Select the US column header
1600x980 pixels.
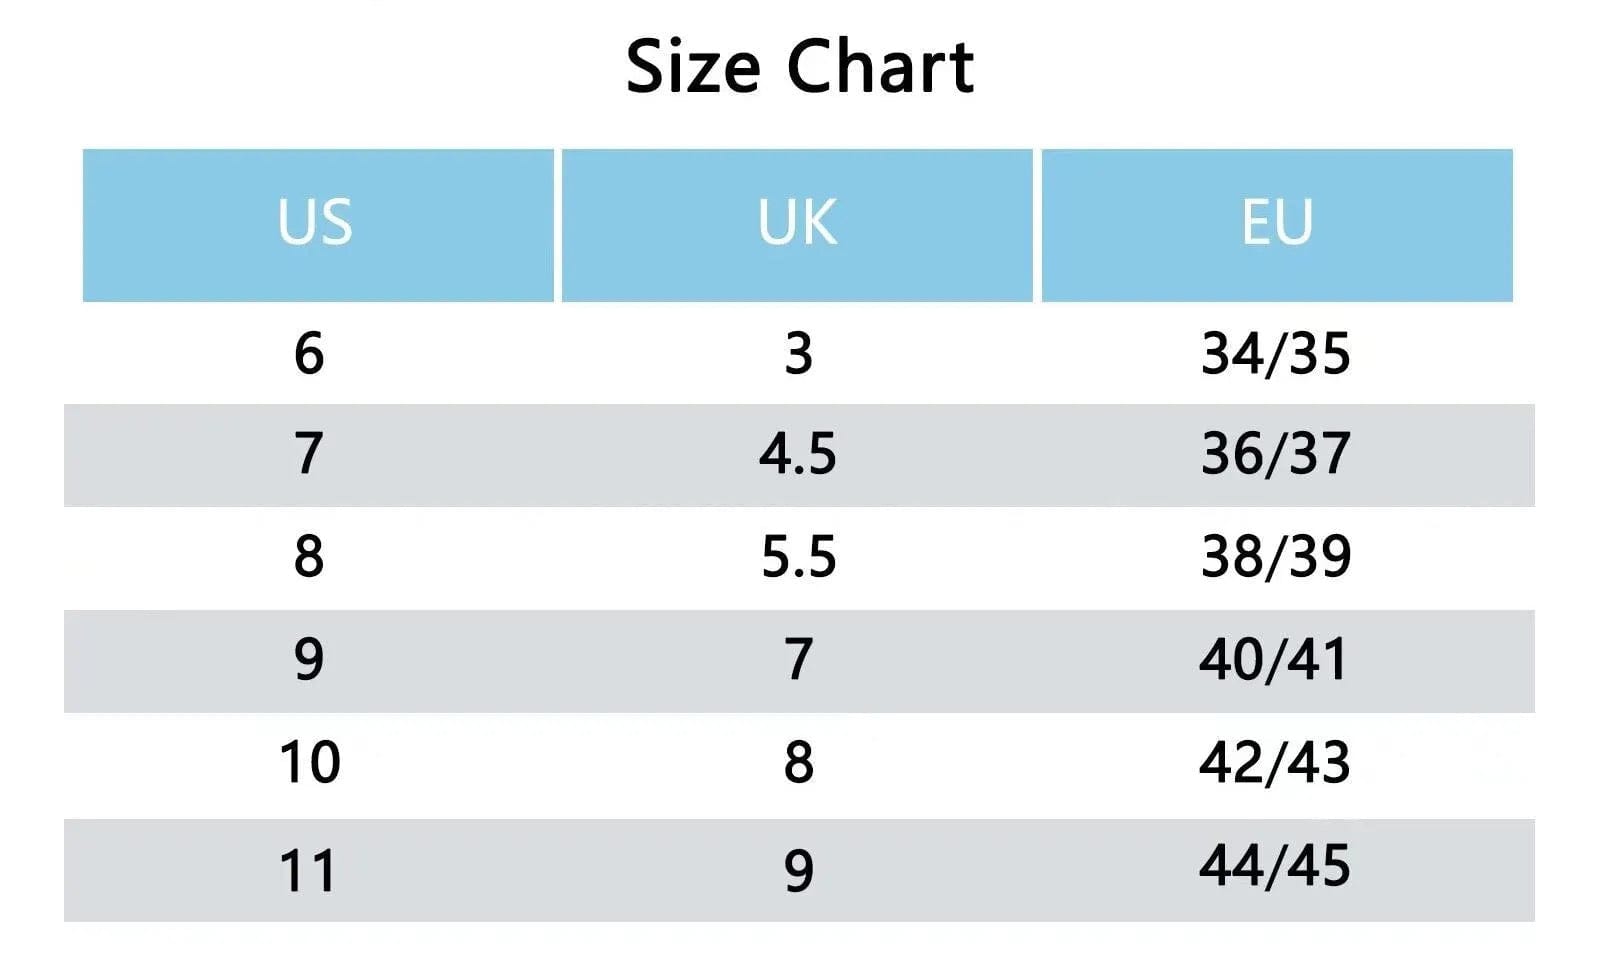click(316, 223)
